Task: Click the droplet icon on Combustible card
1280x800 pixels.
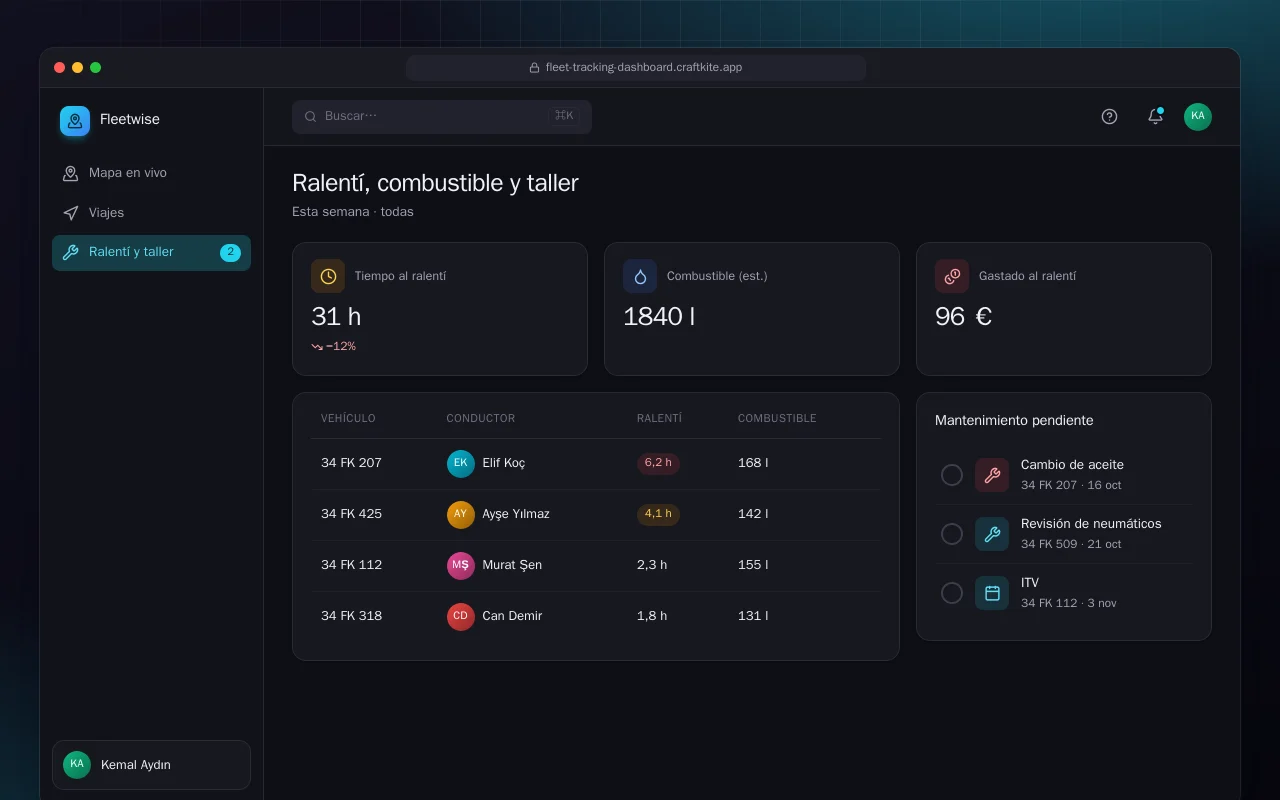Action: [640, 276]
